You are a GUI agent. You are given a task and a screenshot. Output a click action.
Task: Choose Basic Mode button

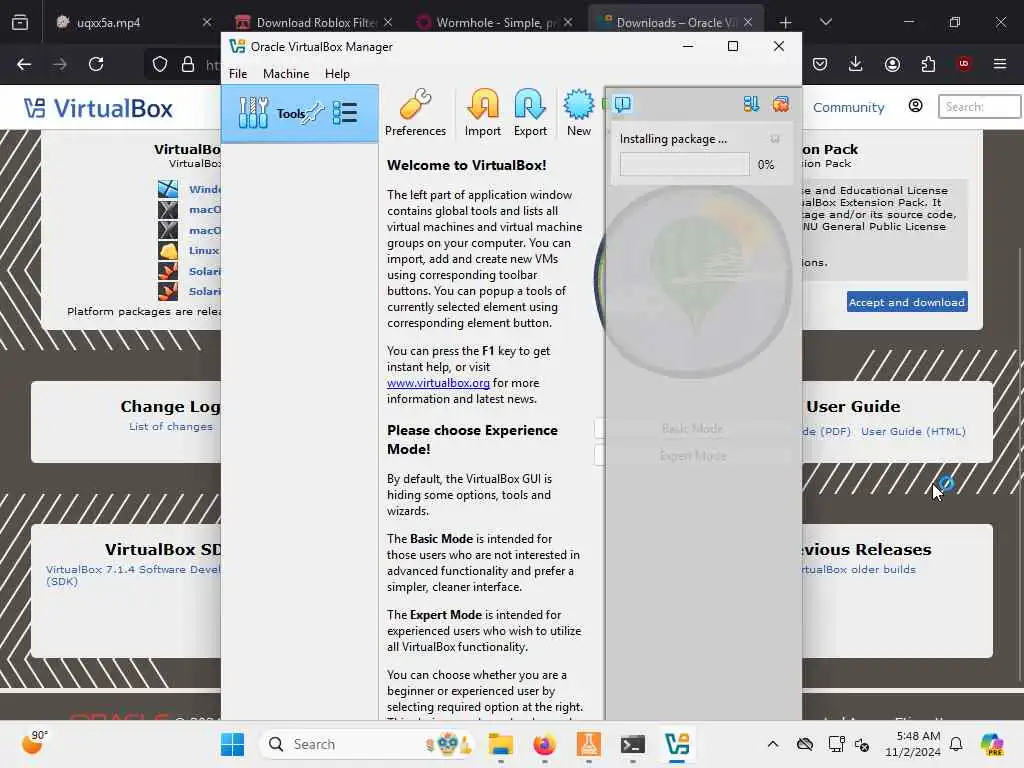coord(692,428)
